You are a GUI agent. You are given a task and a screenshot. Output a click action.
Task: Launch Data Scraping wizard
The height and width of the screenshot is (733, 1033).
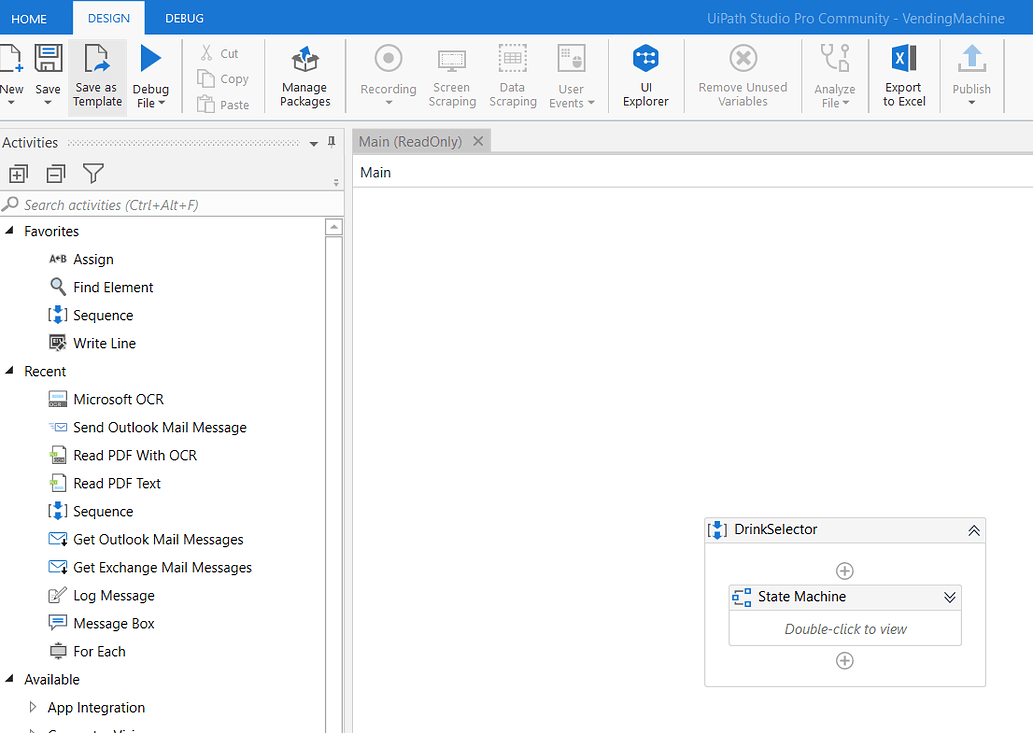point(512,75)
